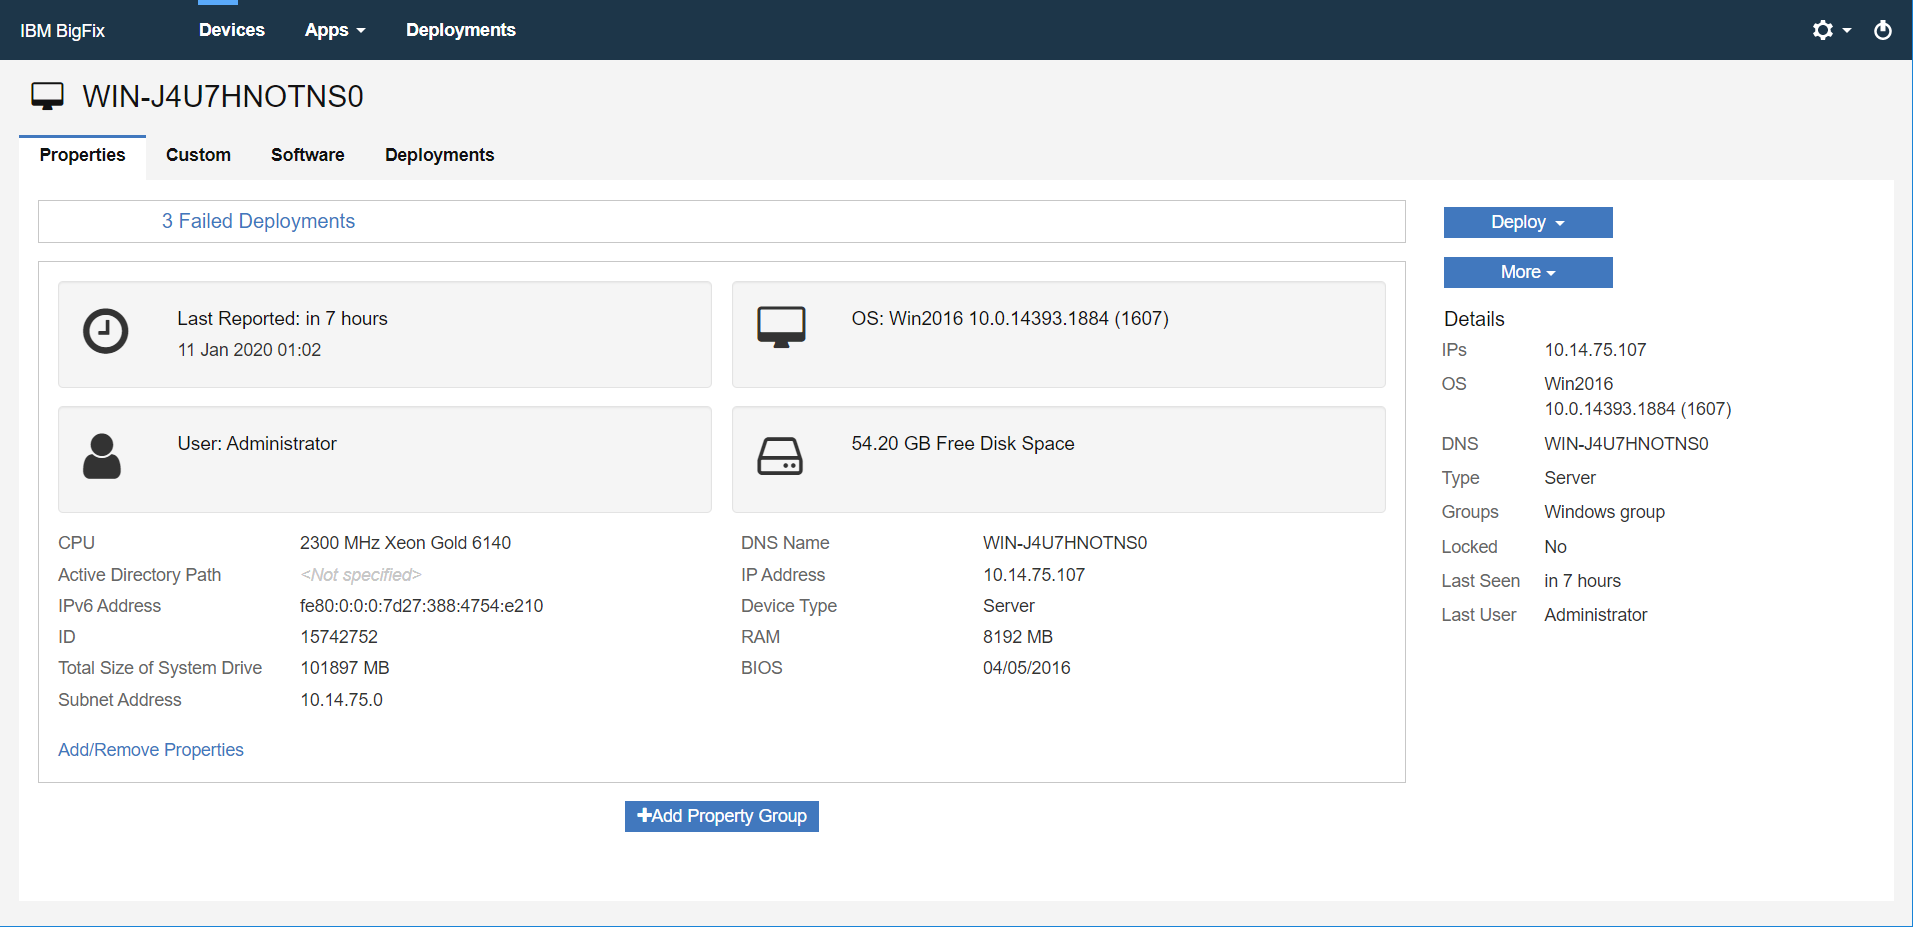1913x927 pixels.
Task: Select the Properties tab
Action: pyautogui.click(x=83, y=155)
